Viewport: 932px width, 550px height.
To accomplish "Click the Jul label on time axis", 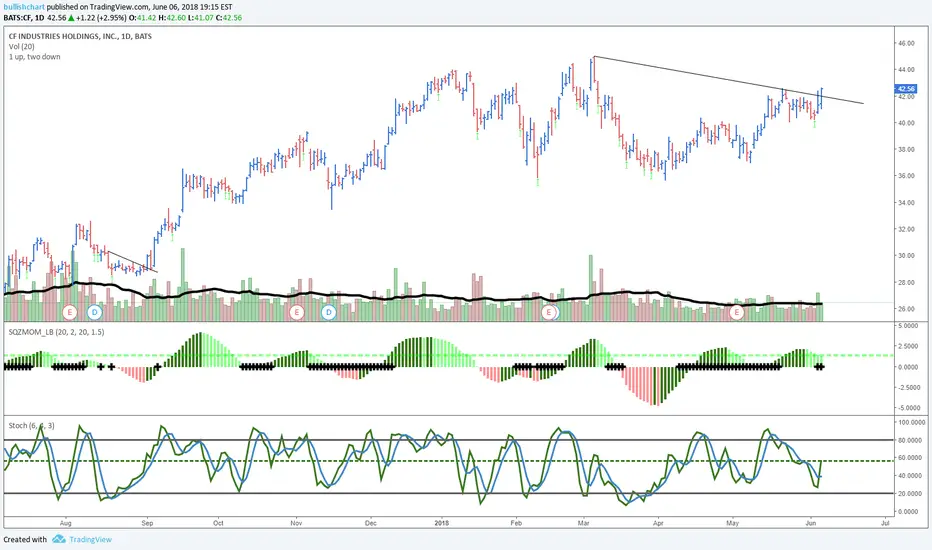I will (x=885, y=523).
